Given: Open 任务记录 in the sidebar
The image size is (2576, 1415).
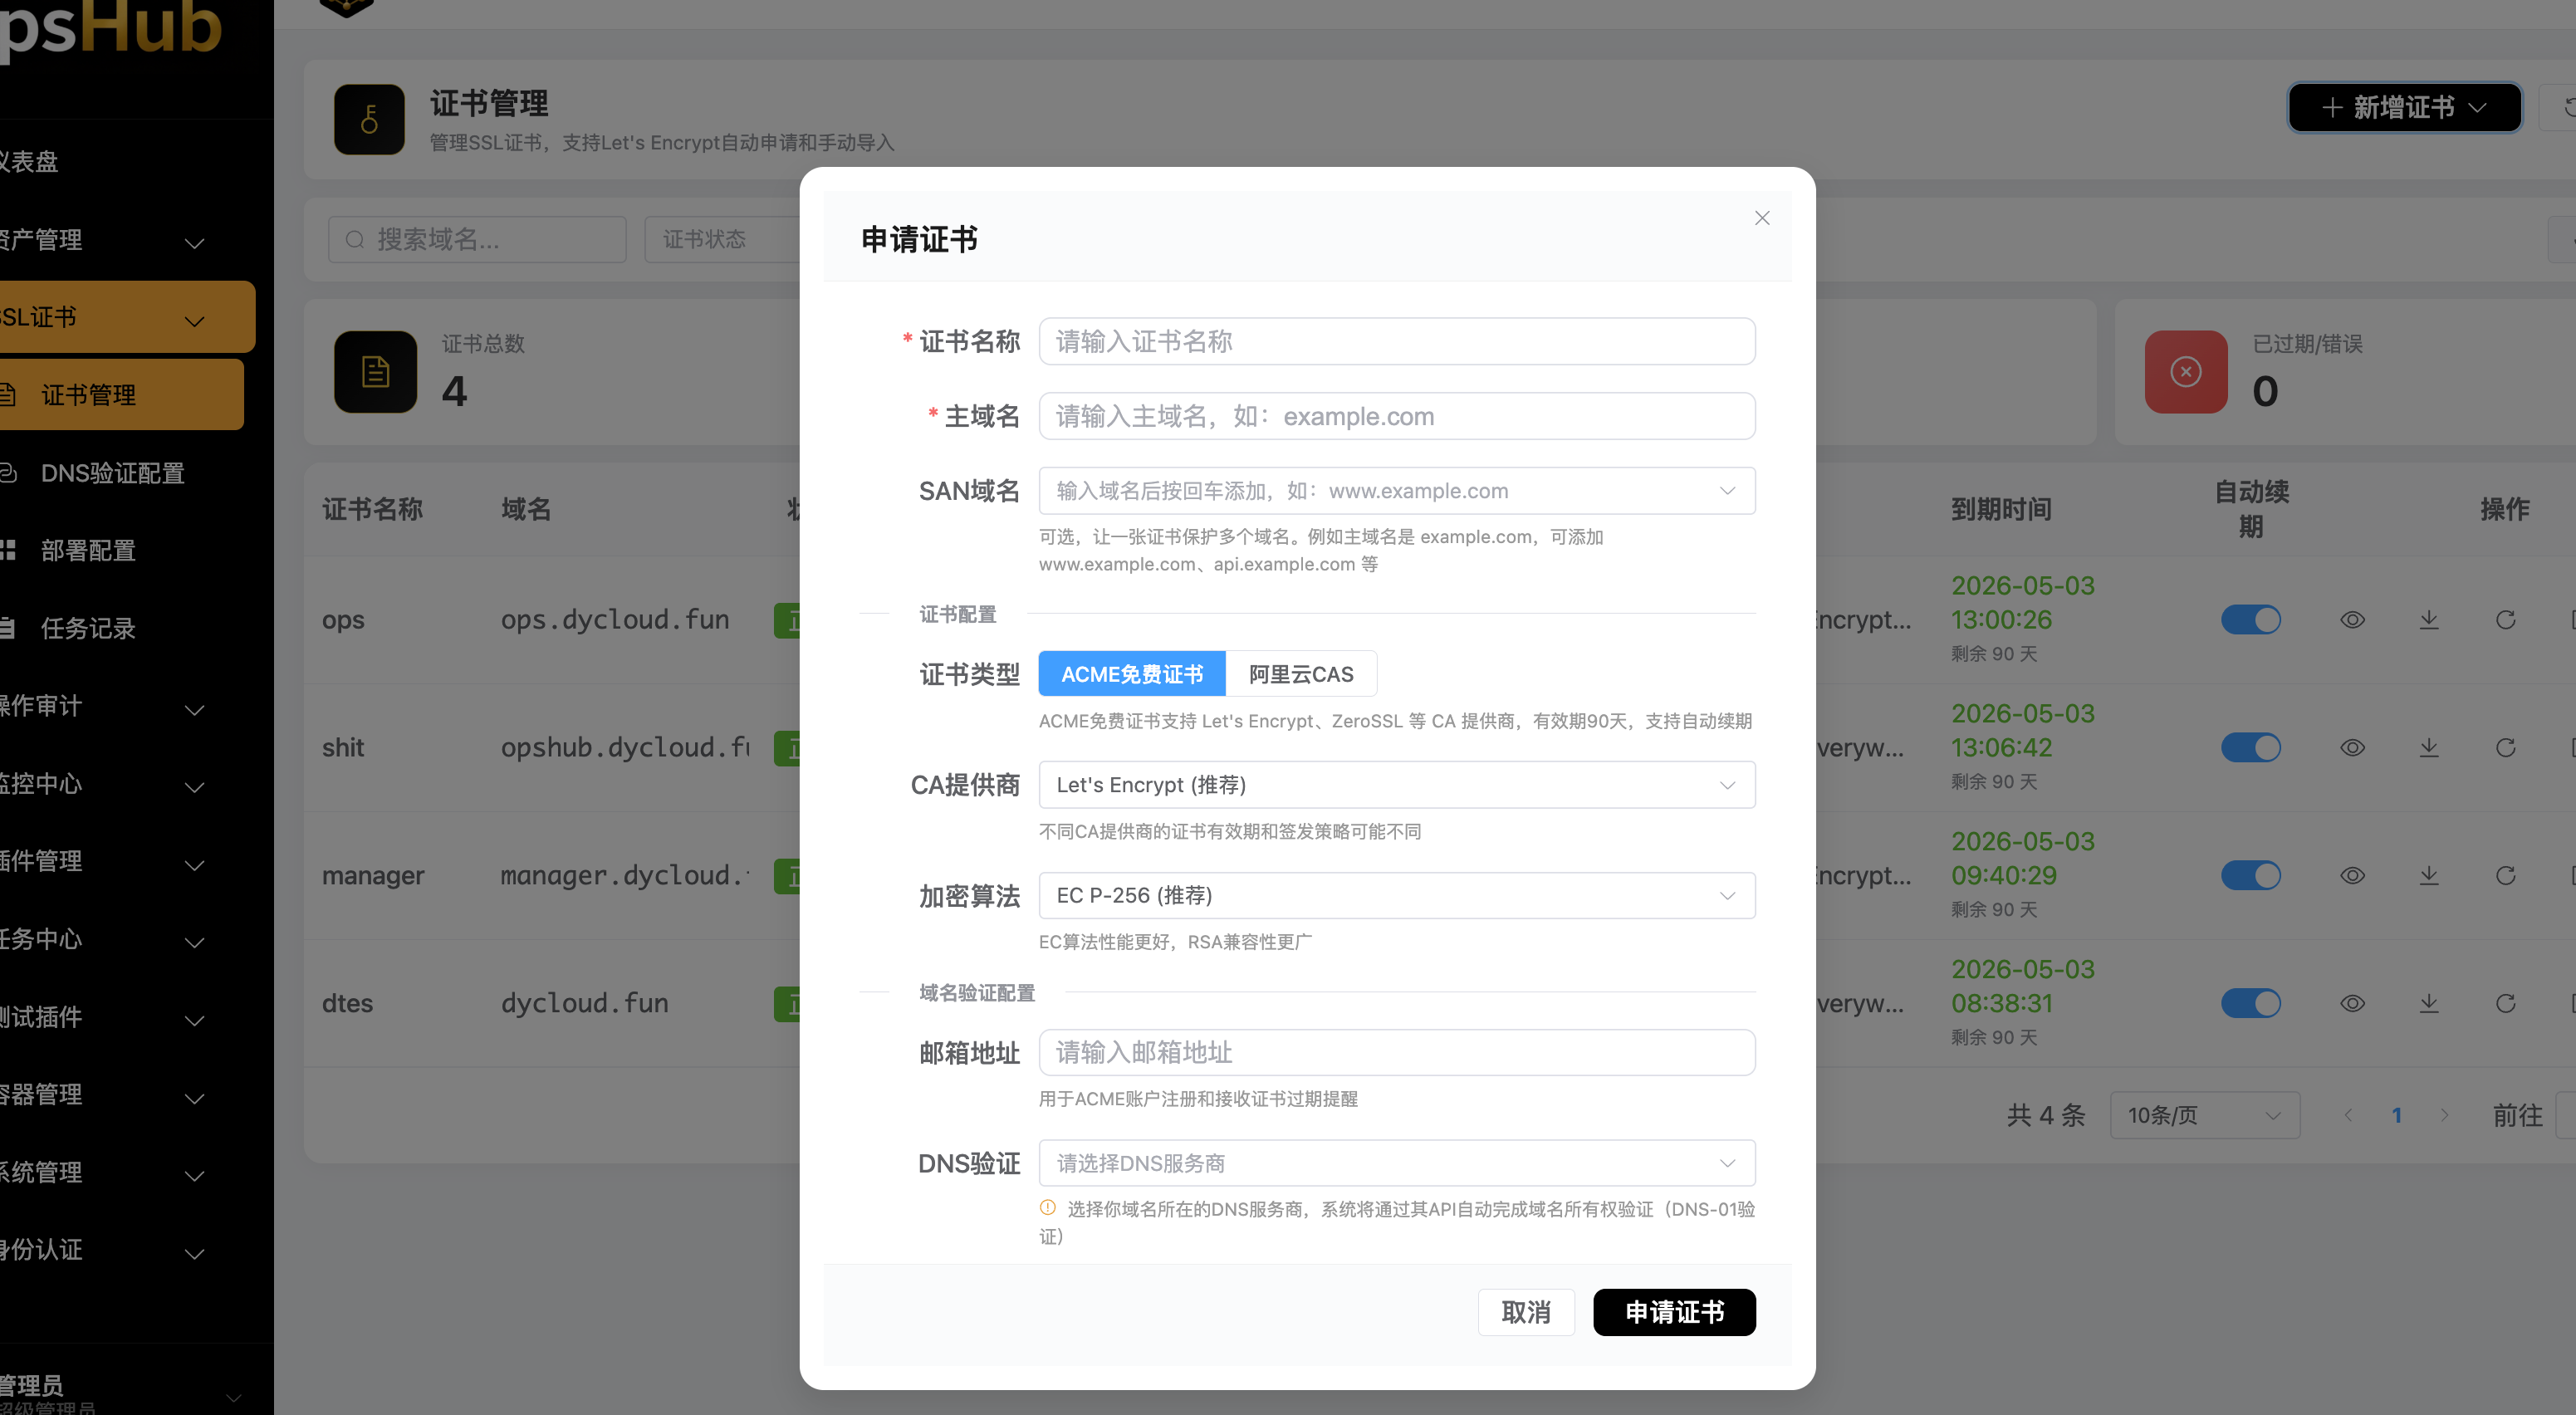Looking at the screenshot, I should (x=11, y=628).
